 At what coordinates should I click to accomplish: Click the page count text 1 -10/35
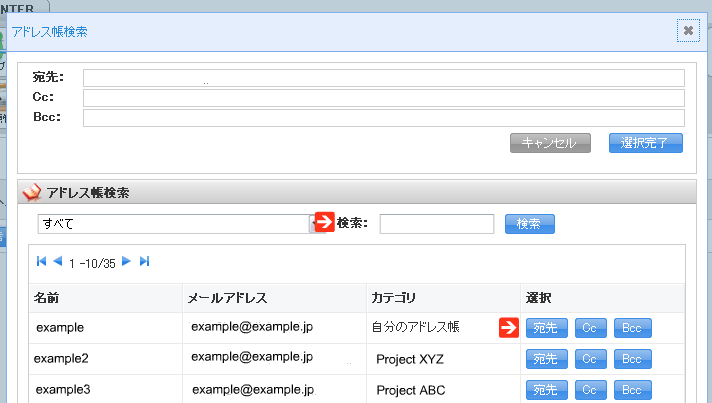point(92,263)
